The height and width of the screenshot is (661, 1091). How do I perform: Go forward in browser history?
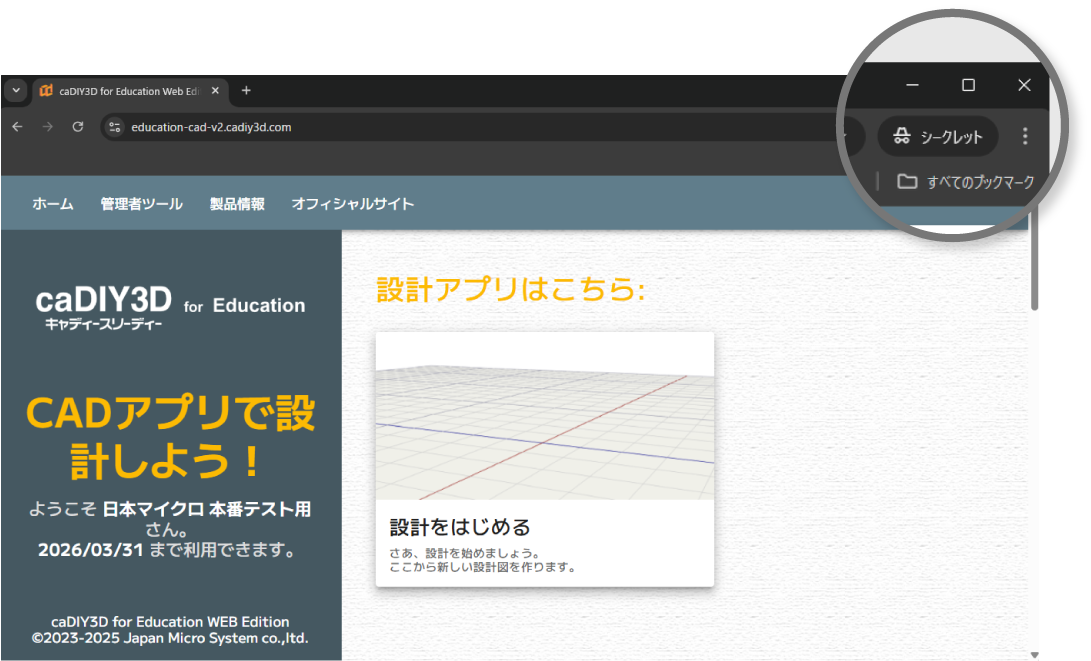(47, 127)
